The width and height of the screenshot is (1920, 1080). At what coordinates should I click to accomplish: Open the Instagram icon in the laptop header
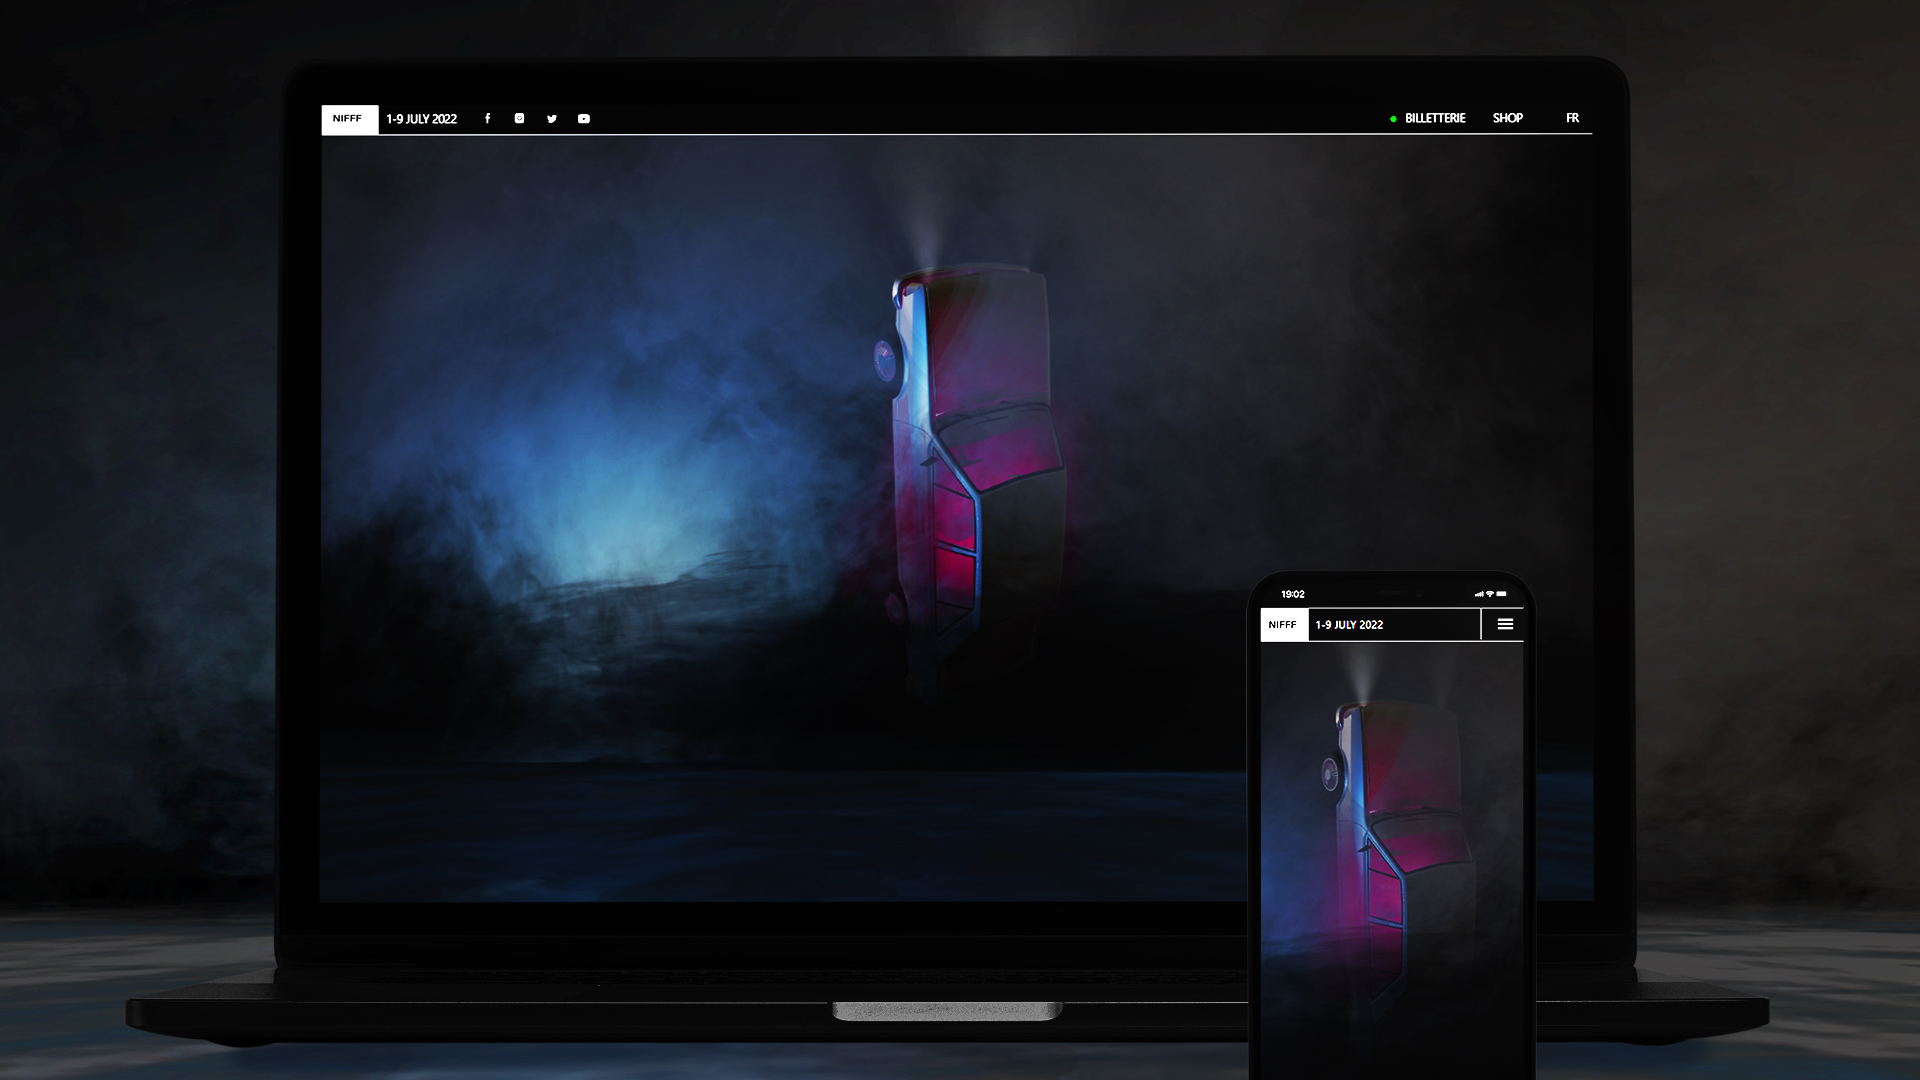519,119
